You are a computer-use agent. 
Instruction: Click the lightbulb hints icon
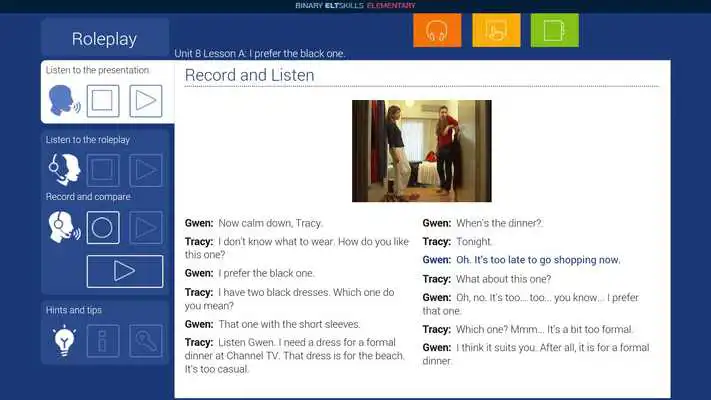point(64,341)
